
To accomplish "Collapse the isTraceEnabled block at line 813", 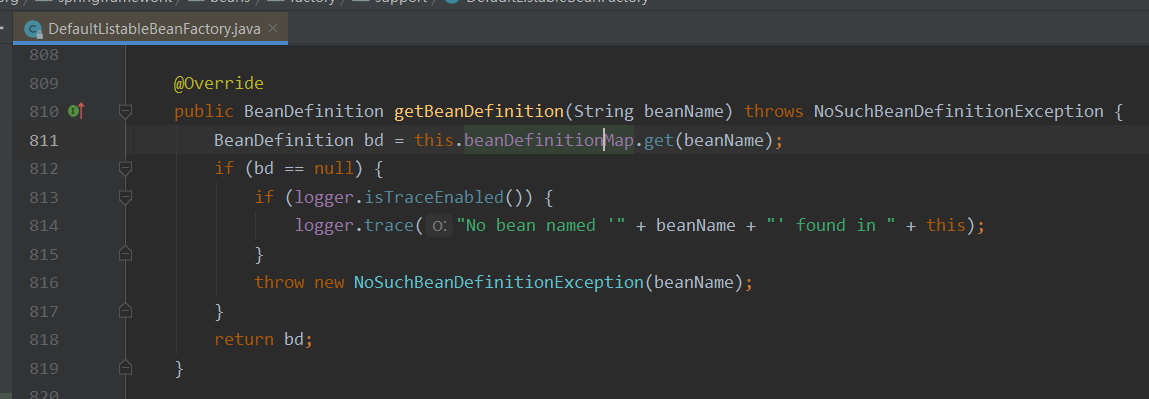I will 125,197.
